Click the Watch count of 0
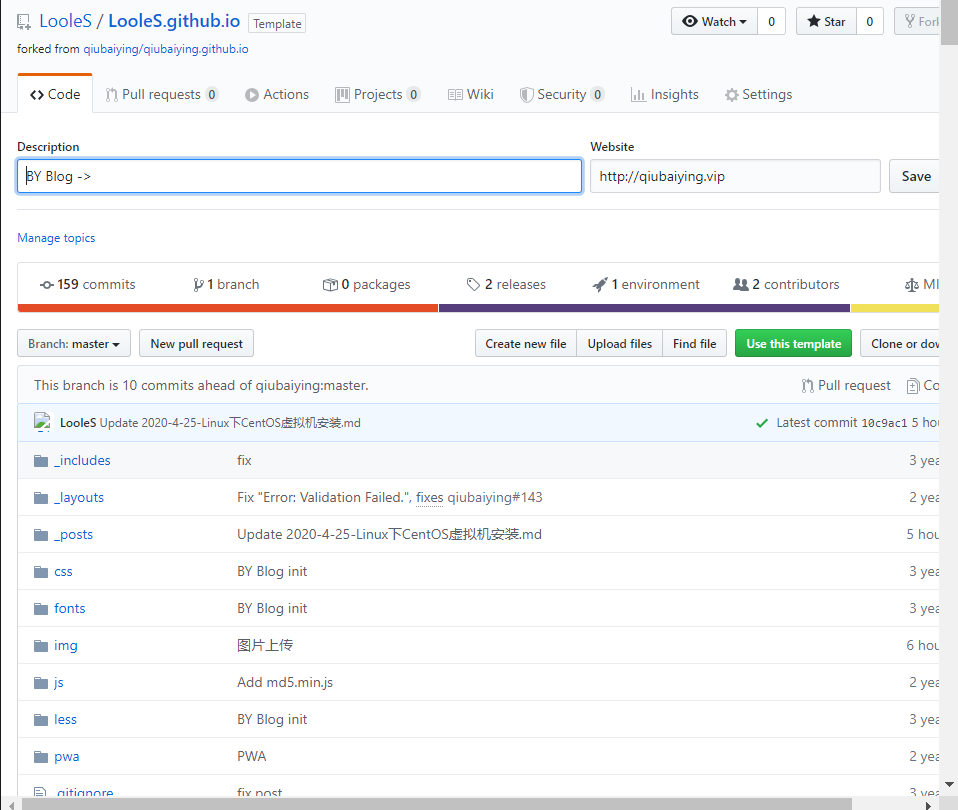The width and height of the screenshot is (958, 810). (x=772, y=21)
